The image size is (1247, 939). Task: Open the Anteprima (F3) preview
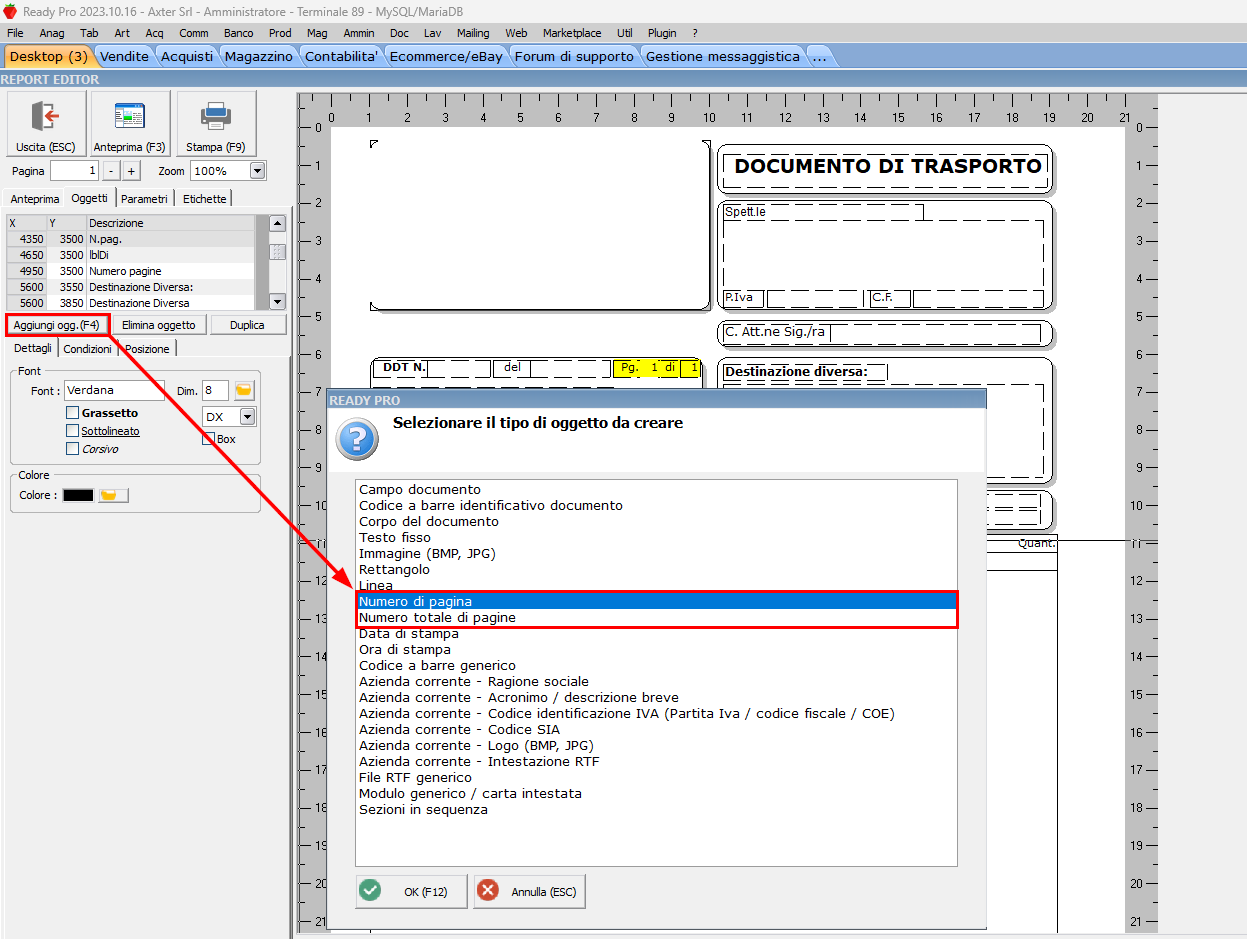click(x=129, y=124)
